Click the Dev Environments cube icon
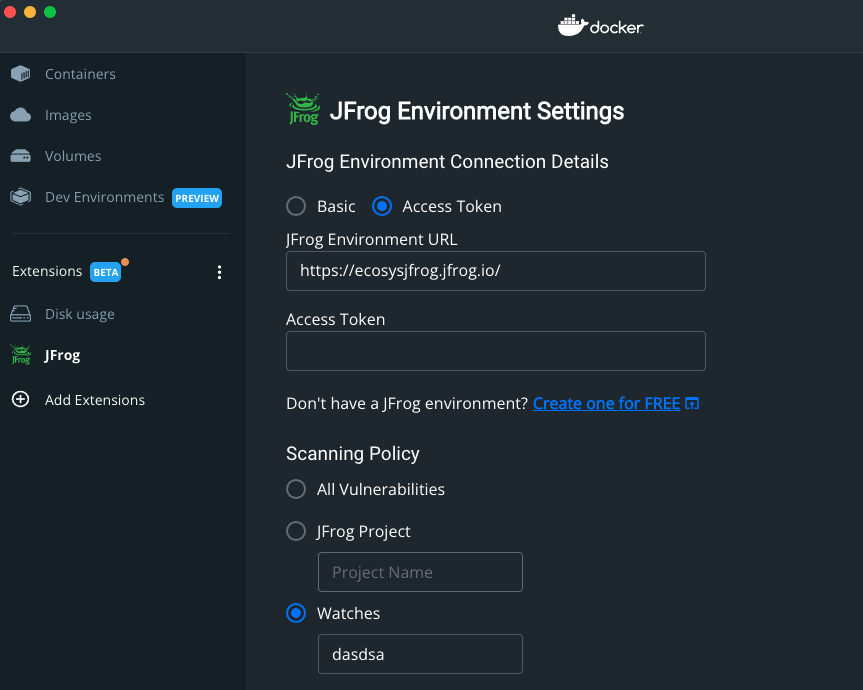This screenshot has width=863, height=690. coord(20,197)
